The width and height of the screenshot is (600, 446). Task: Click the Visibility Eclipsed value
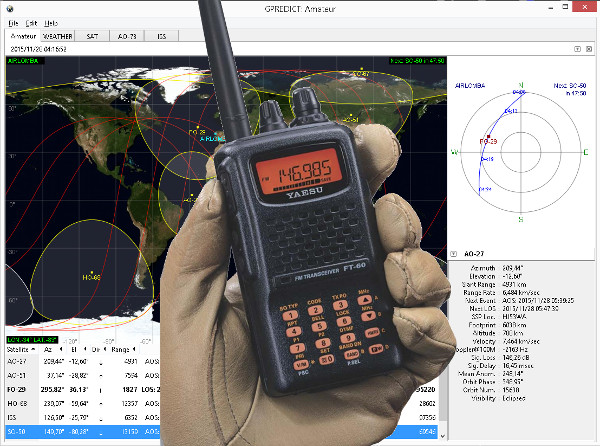point(514,398)
